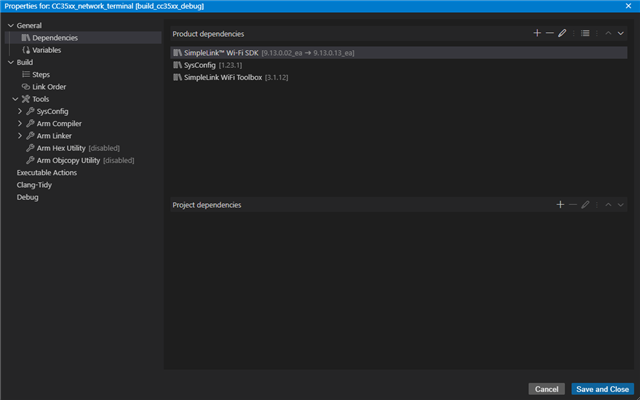The width and height of the screenshot is (640, 400).
Task: Move selected product dependency down
Action: (x=620, y=33)
